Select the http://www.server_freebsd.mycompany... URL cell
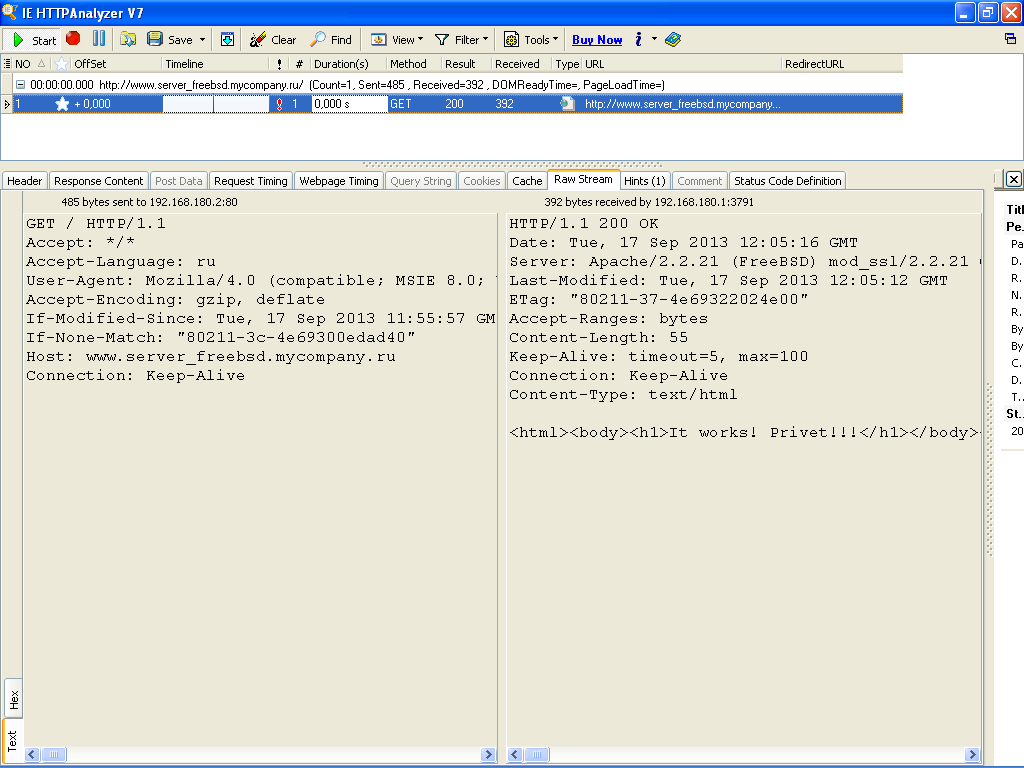The width and height of the screenshot is (1024, 768). click(x=682, y=104)
